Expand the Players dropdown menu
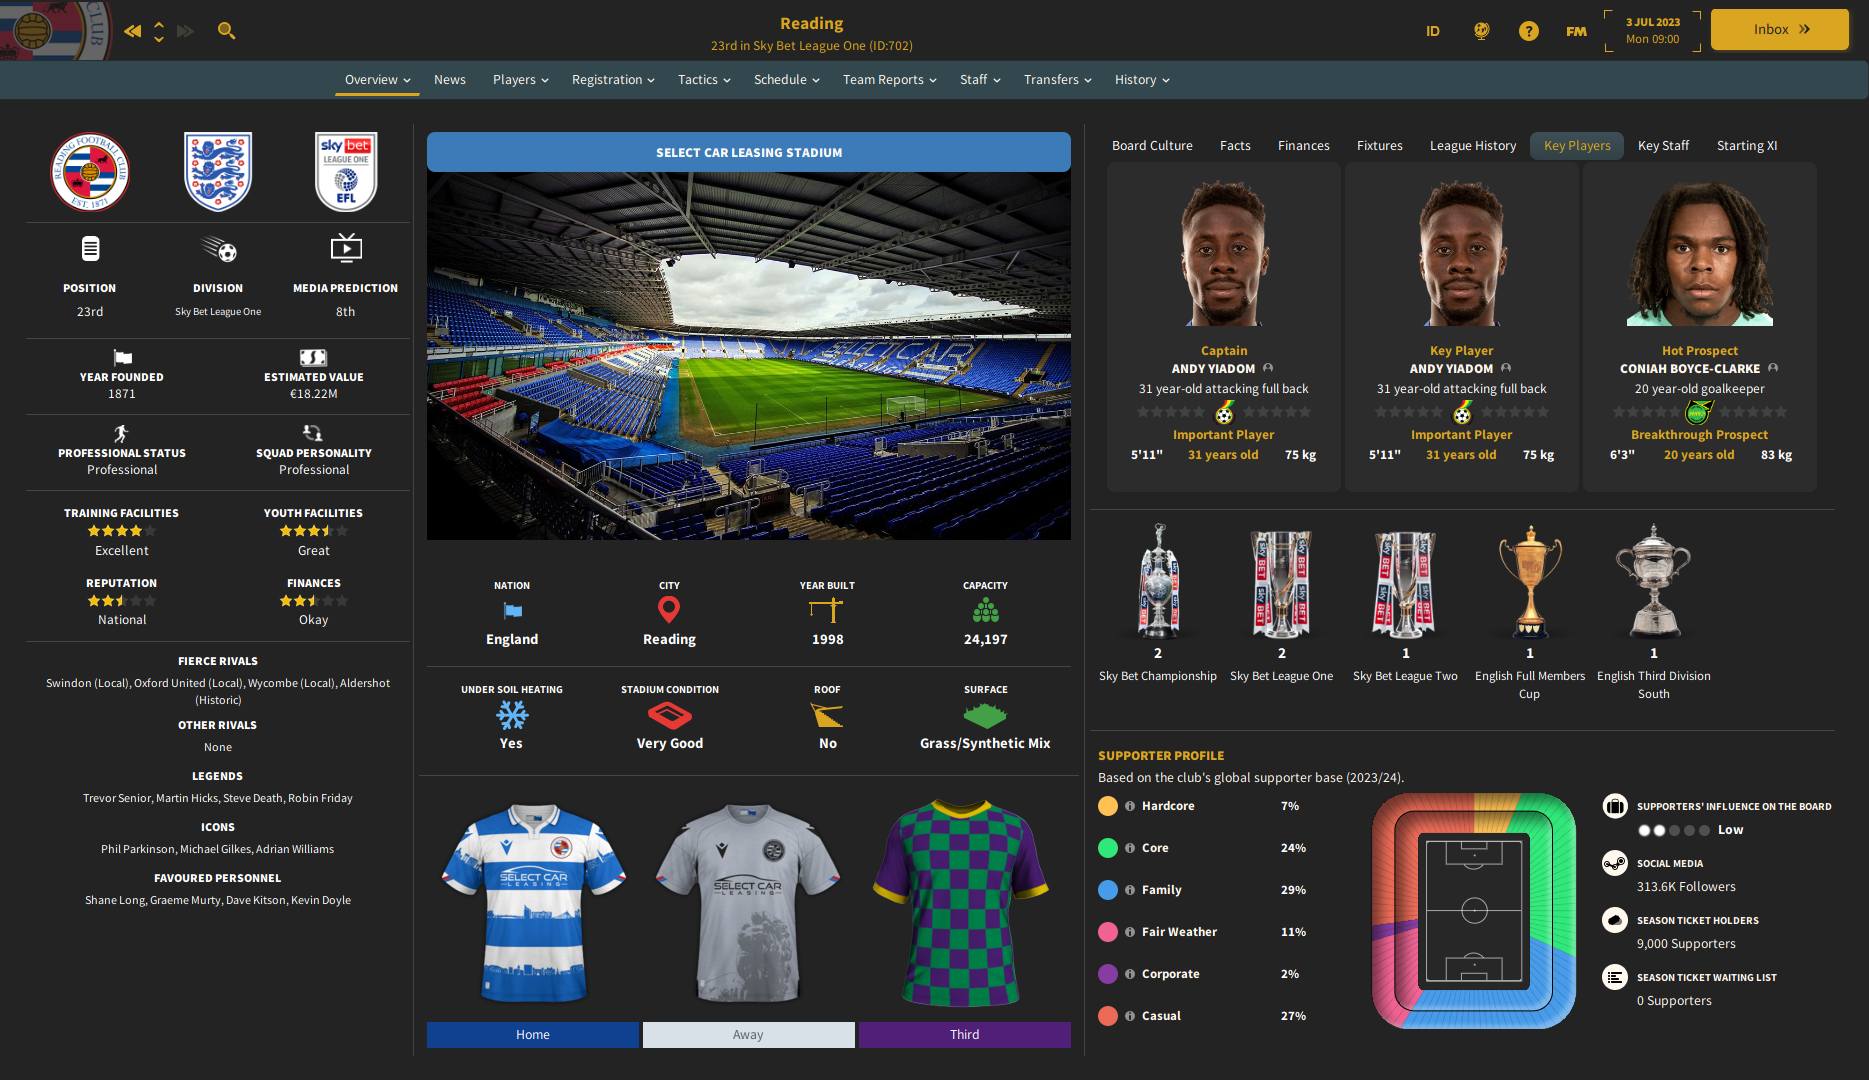 520,80
